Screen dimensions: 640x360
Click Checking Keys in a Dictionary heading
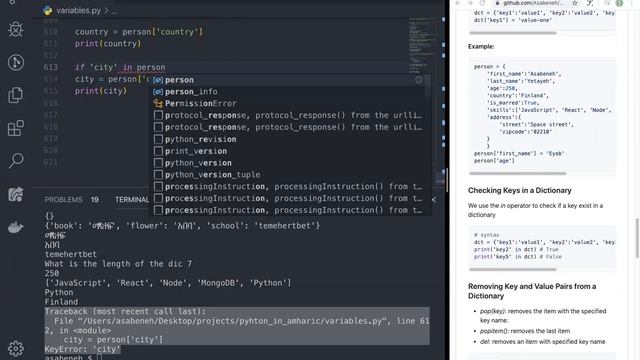[520, 191]
